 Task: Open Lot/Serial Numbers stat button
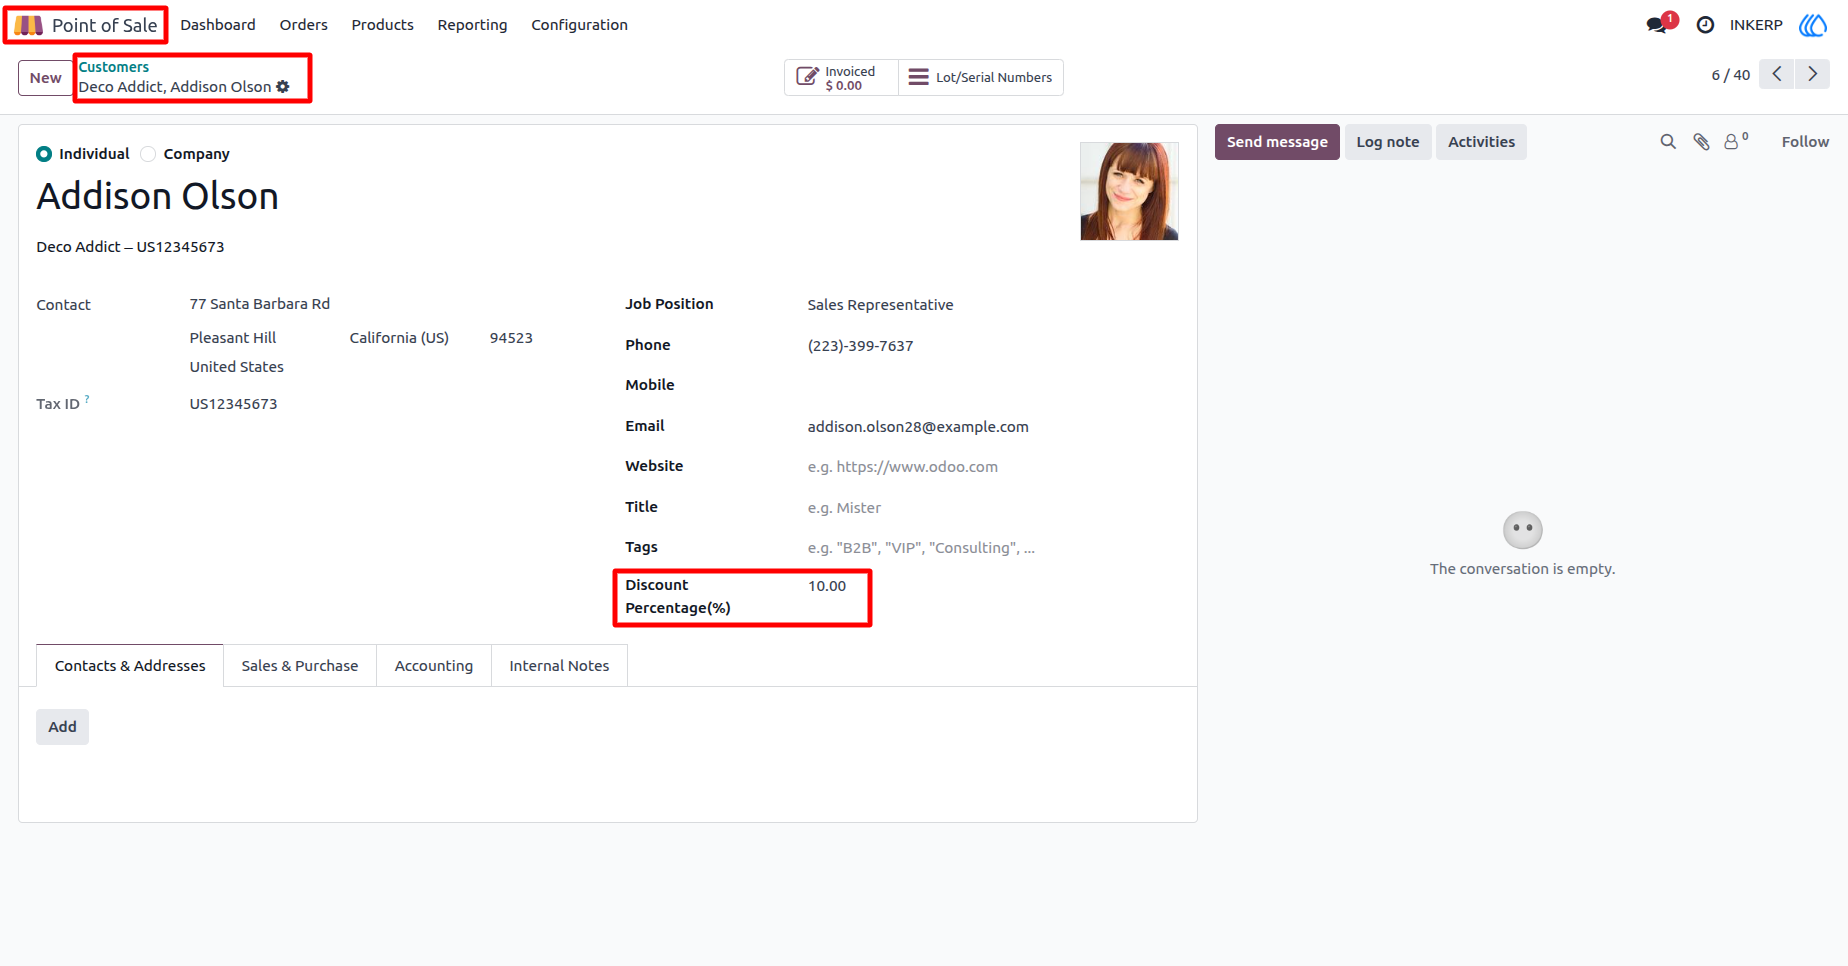981,78
